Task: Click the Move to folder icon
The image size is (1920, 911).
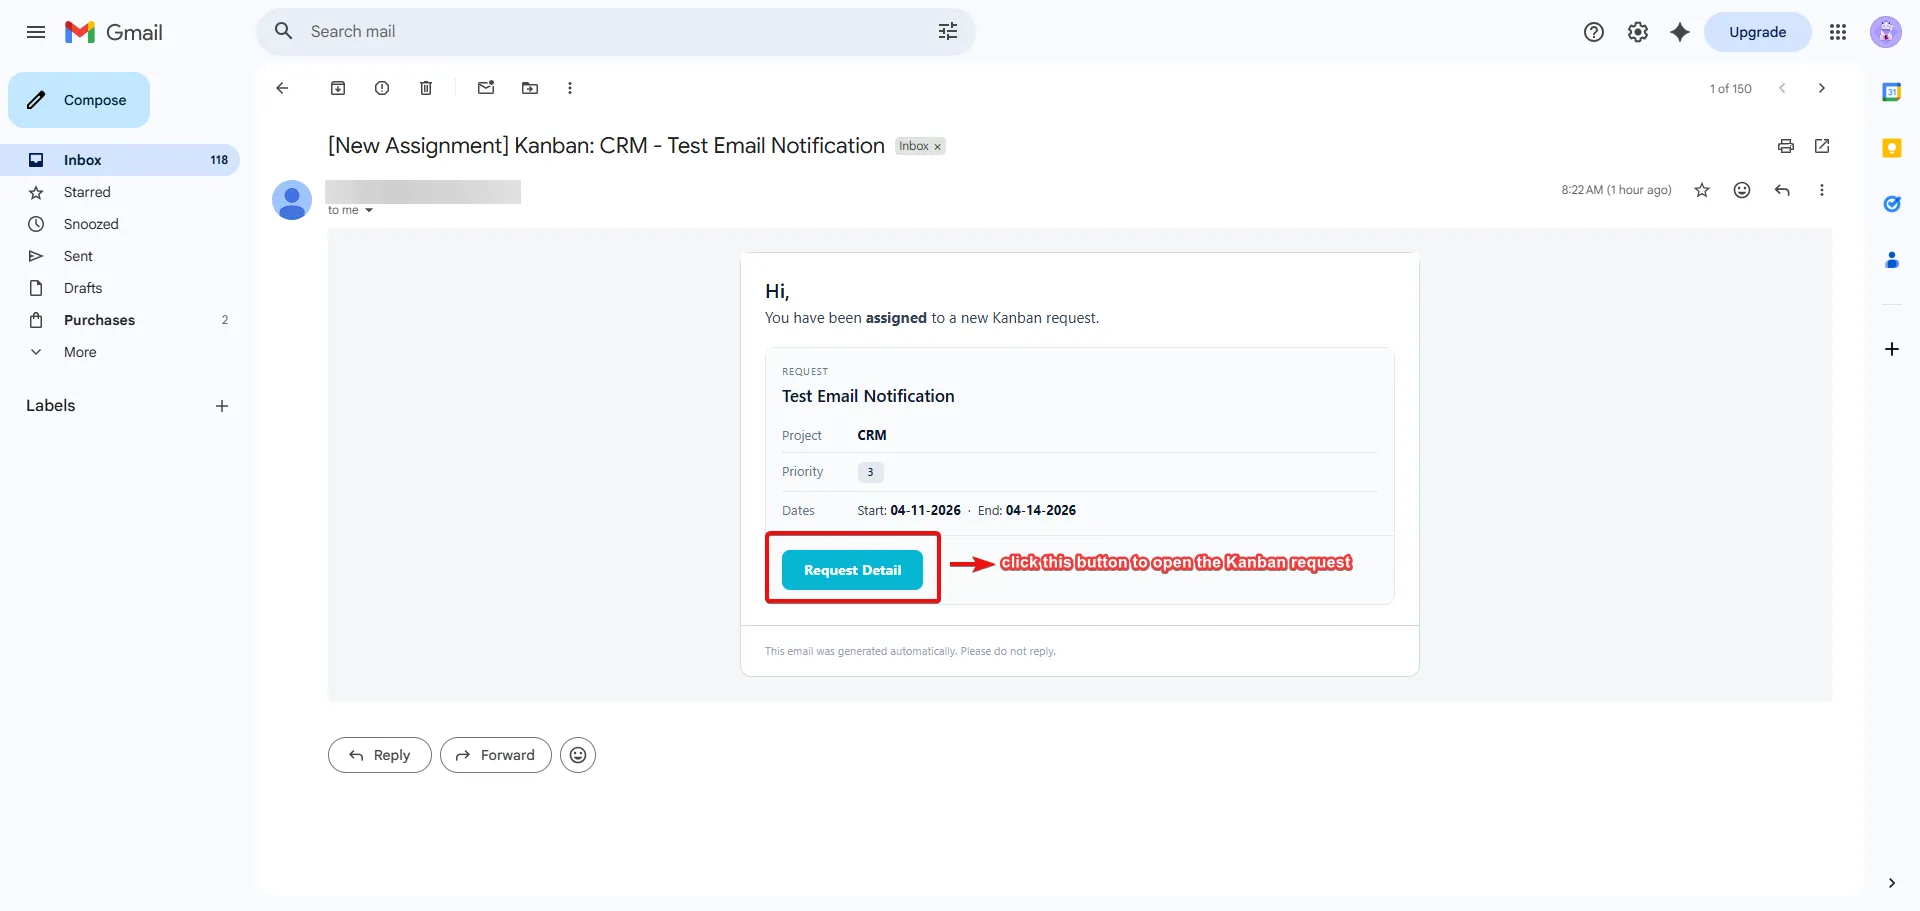Action: coord(530,88)
